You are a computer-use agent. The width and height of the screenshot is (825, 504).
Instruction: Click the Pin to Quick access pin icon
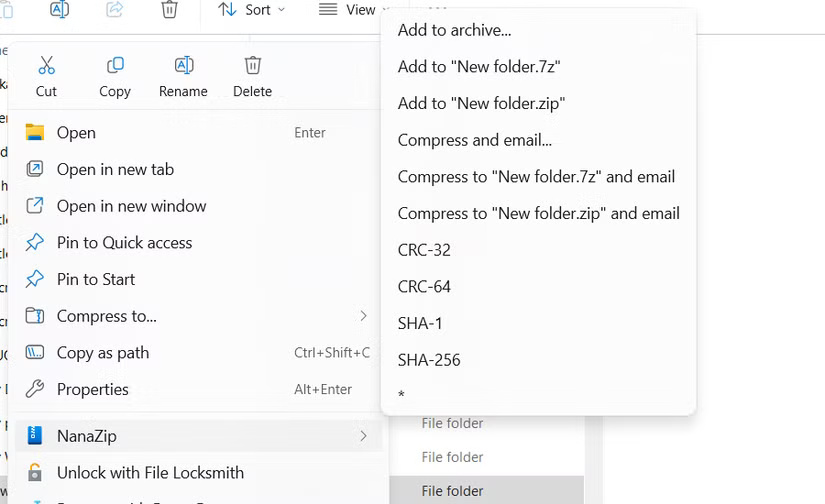pos(35,243)
